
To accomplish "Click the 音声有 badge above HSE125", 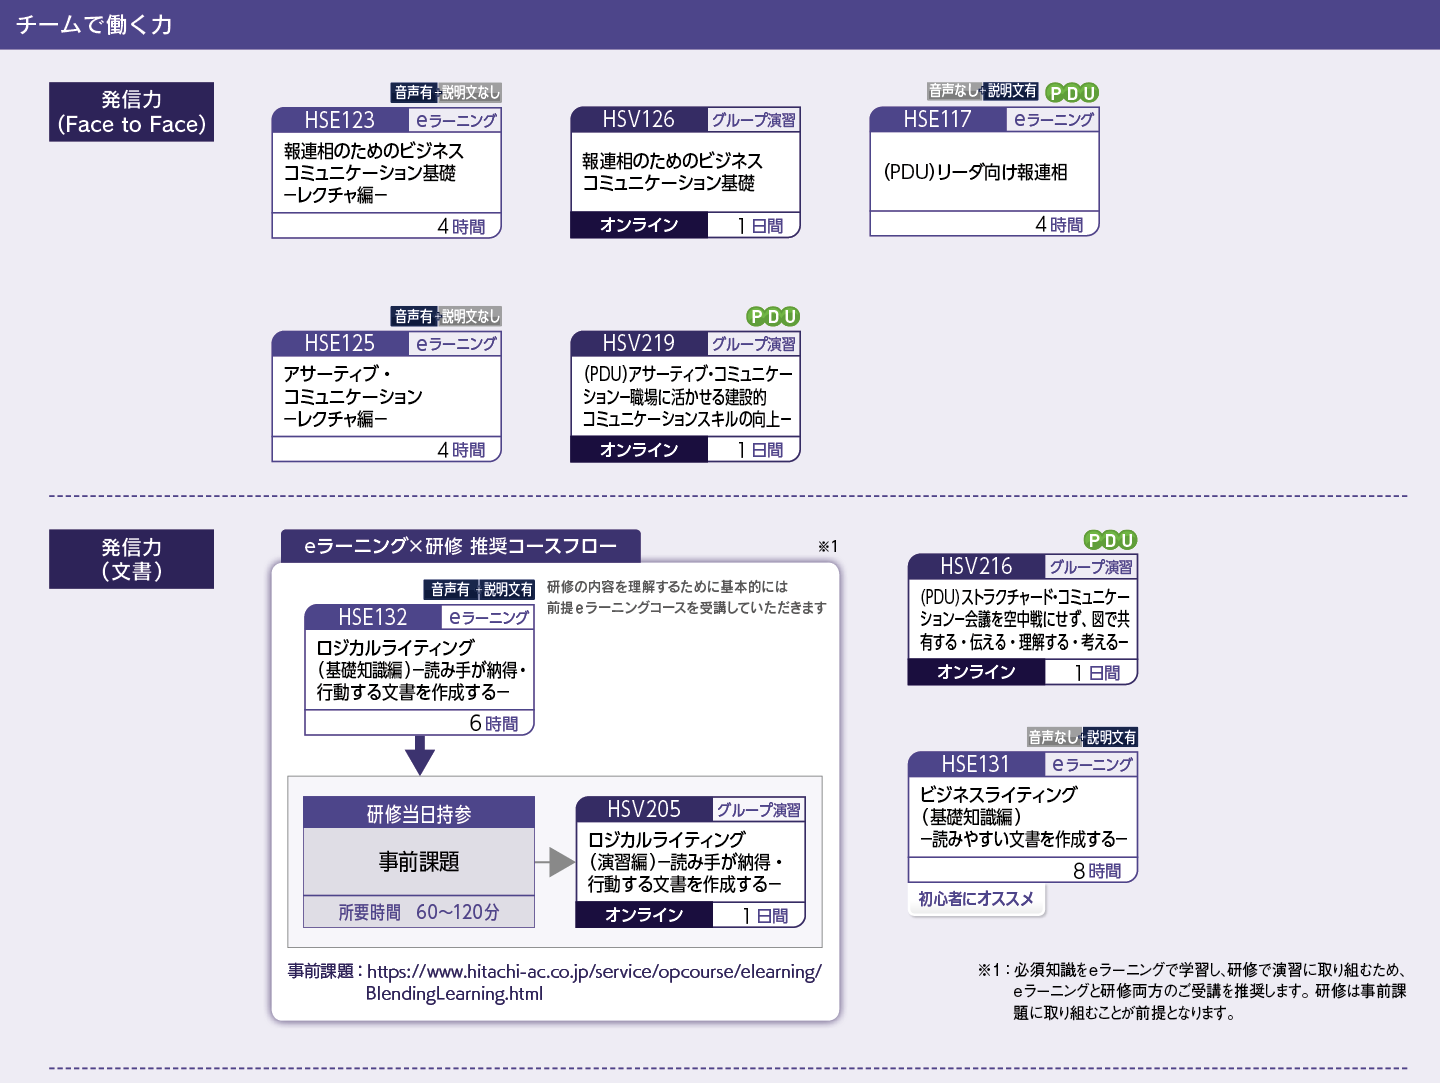I will [x=414, y=317].
